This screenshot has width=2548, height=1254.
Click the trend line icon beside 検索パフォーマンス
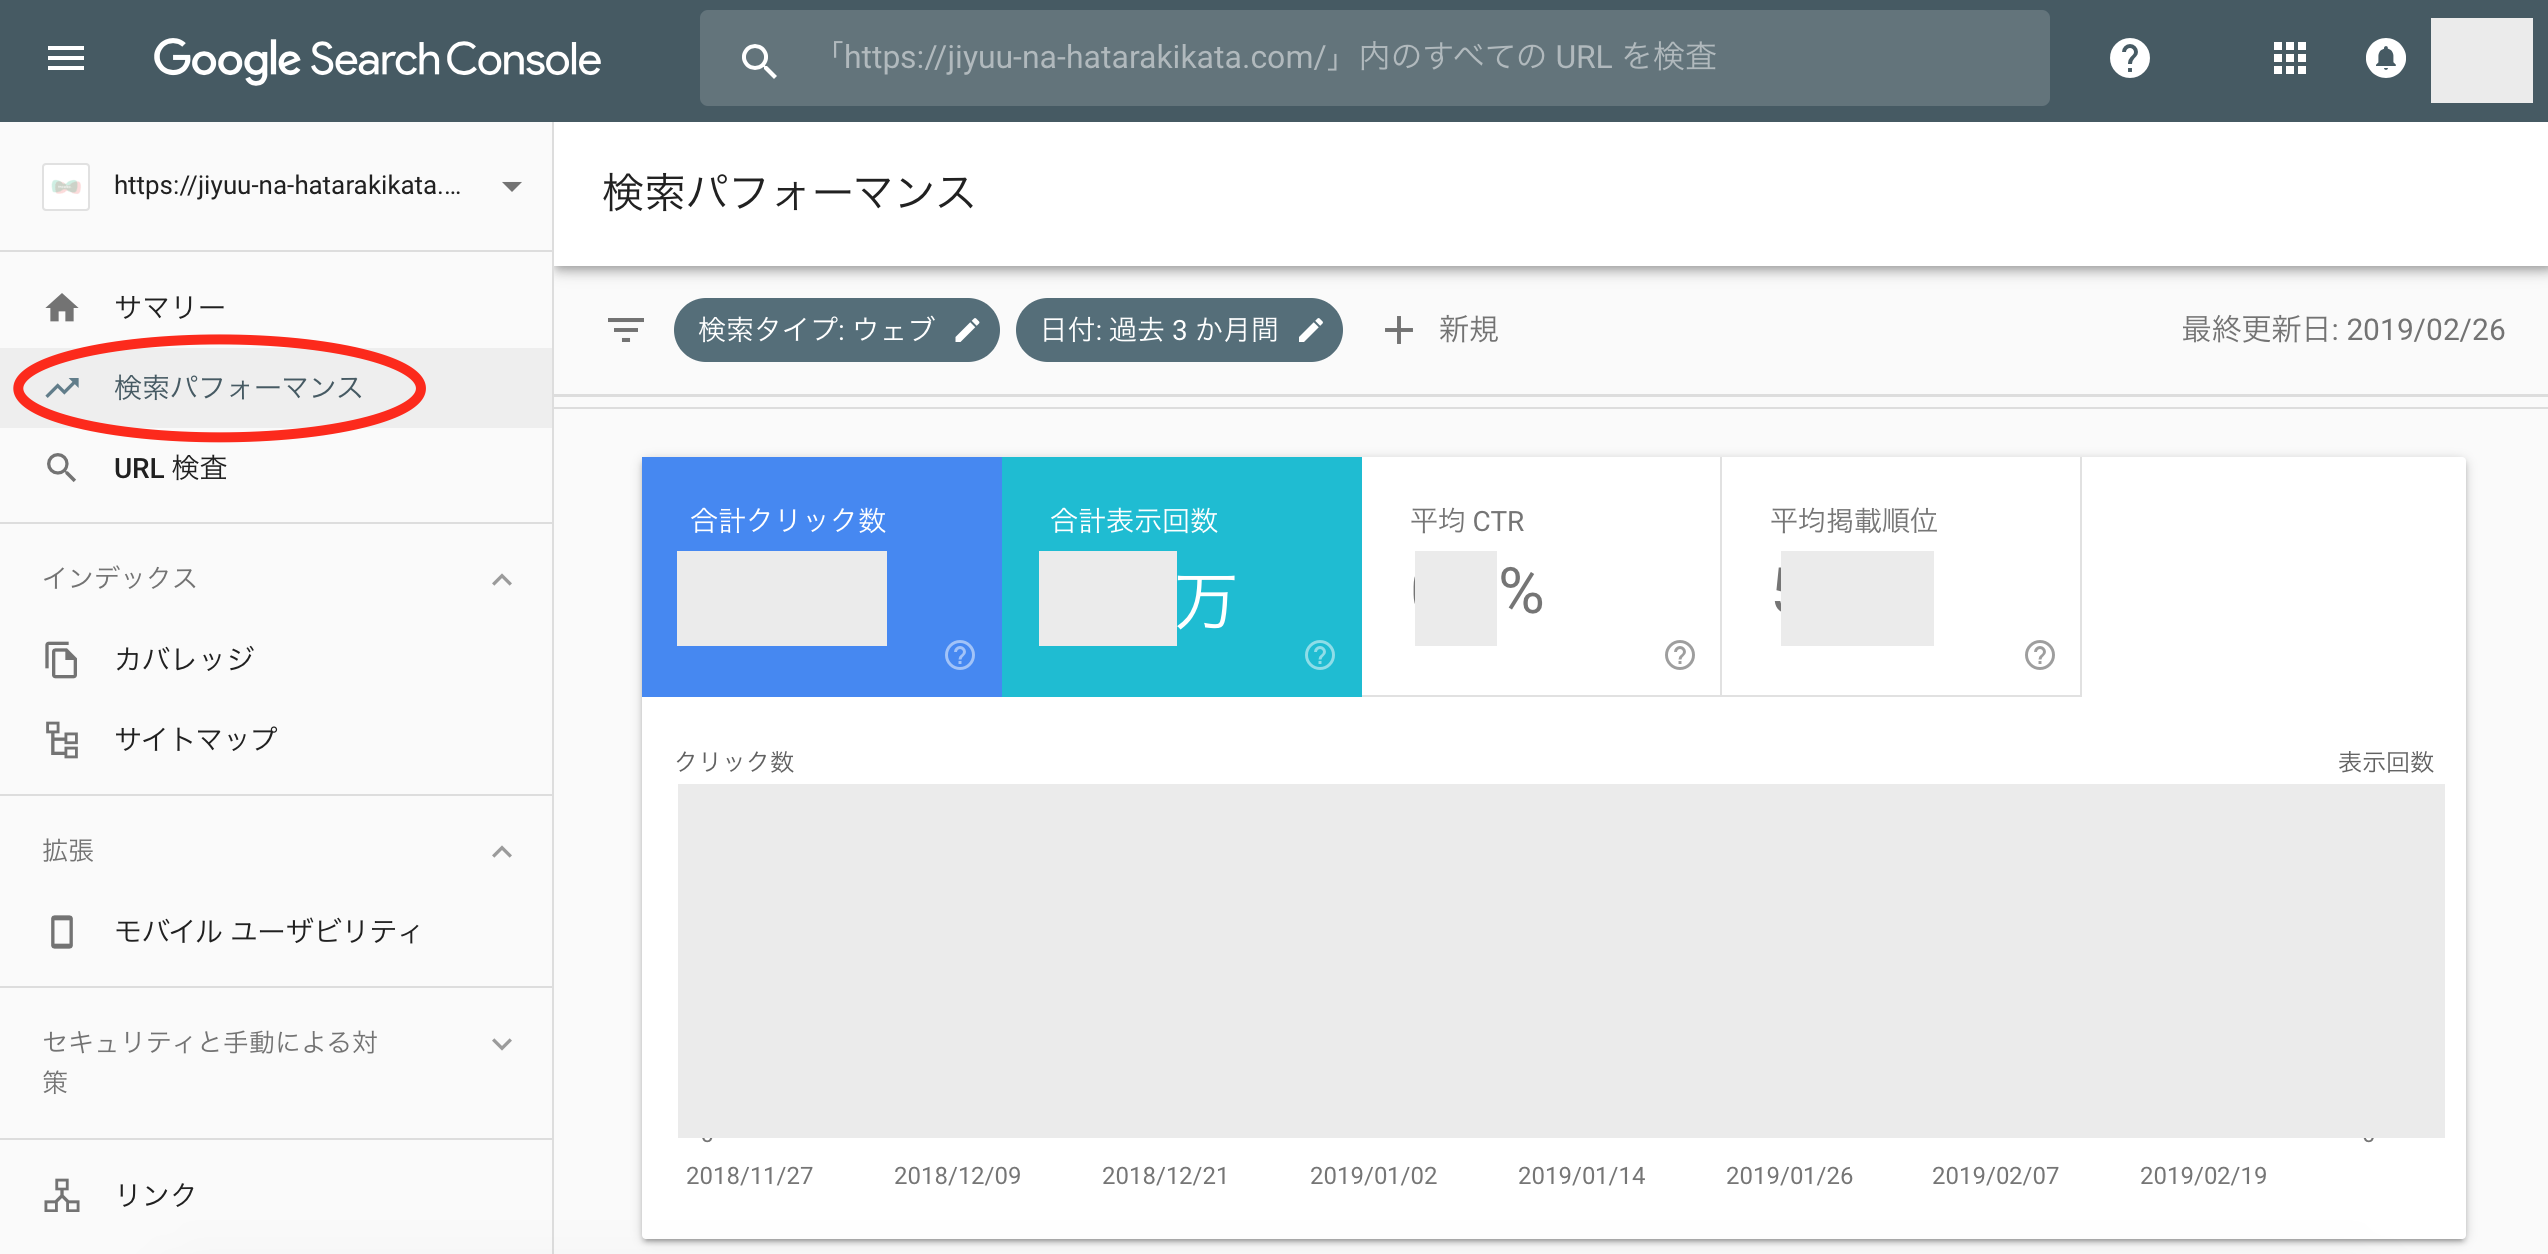(62, 387)
